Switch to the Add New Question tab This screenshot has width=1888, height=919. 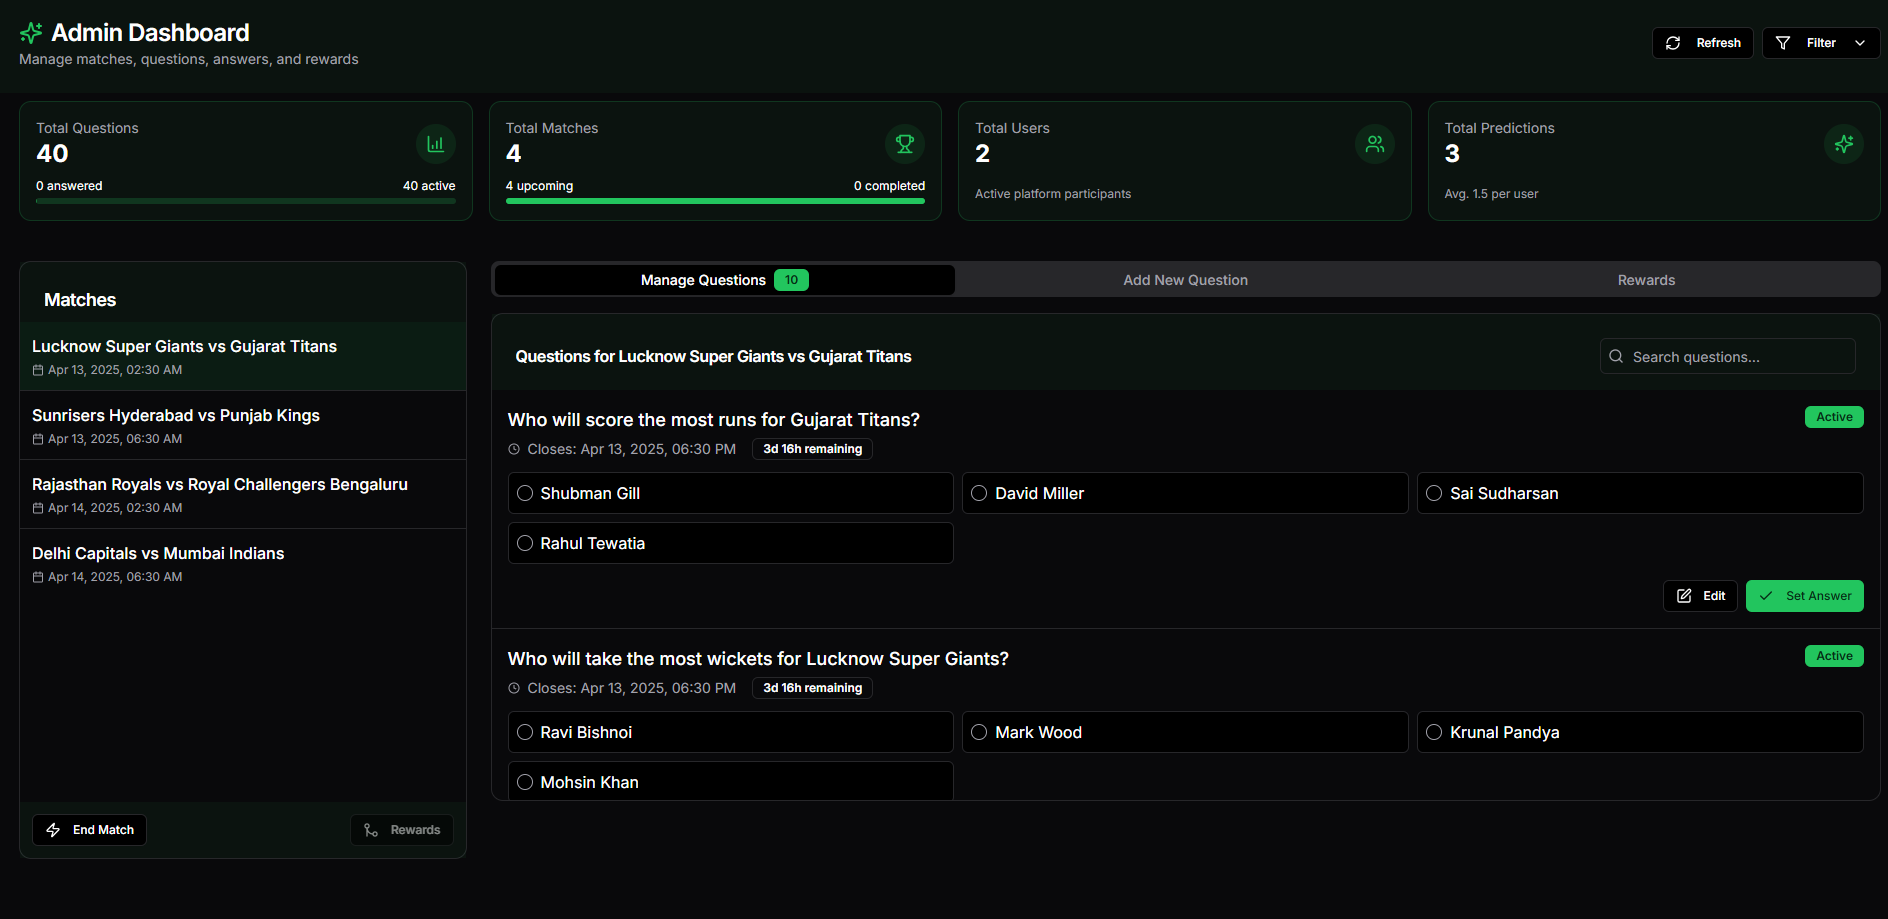(x=1185, y=280)
